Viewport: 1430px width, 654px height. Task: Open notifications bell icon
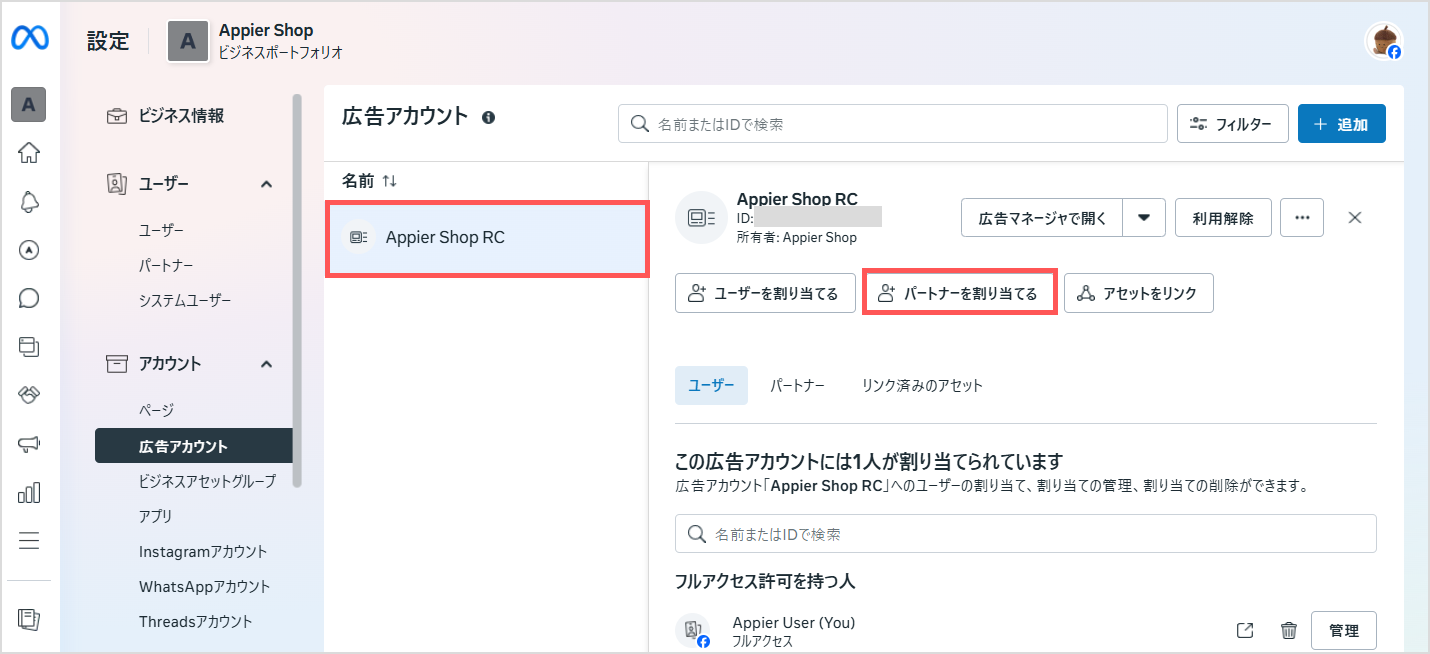(29, 202)
